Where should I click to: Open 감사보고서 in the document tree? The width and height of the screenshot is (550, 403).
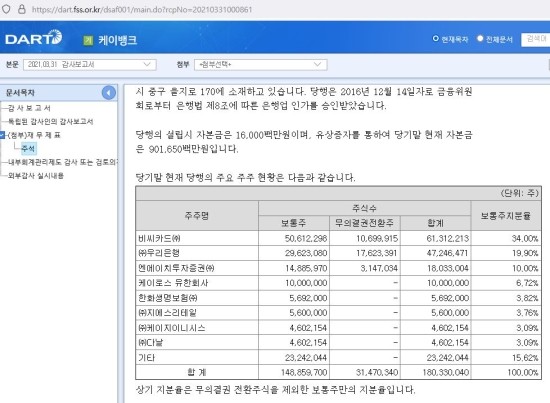[x=29, y=108]
